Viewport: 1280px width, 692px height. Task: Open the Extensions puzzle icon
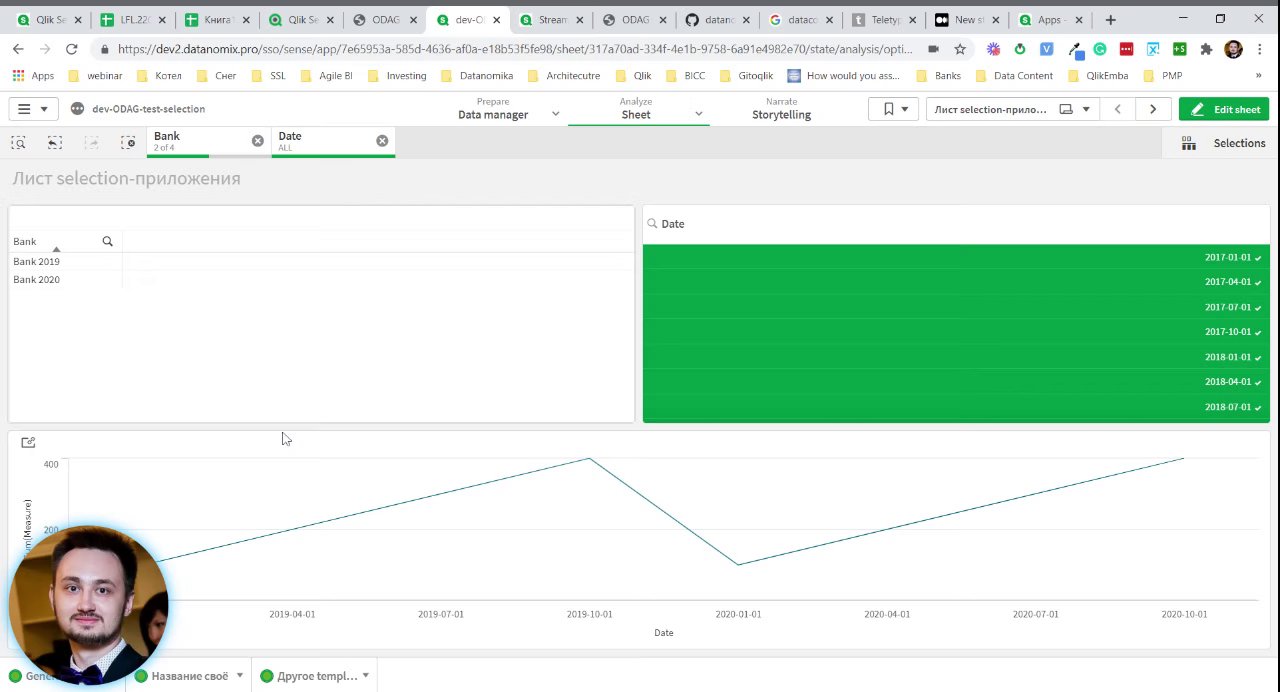[x=1206, y=49]
